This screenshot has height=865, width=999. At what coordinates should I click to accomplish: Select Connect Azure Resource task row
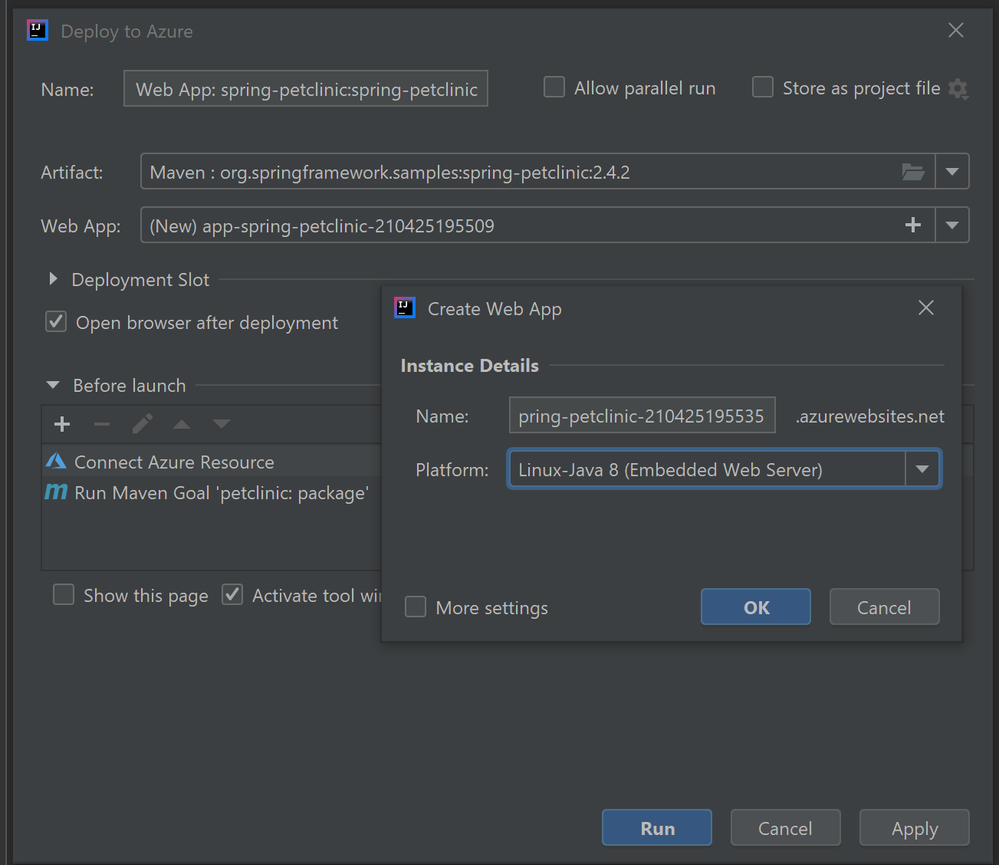click(x=212, y=461)
